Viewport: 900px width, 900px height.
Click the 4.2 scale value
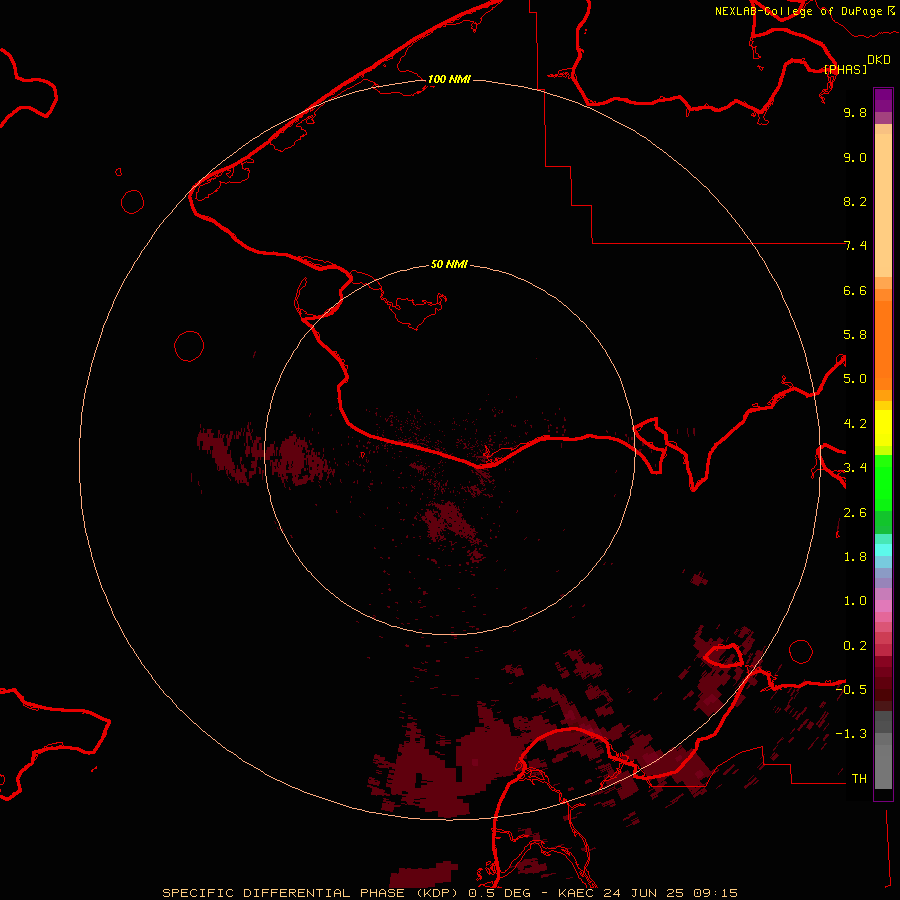pos(855,424)
